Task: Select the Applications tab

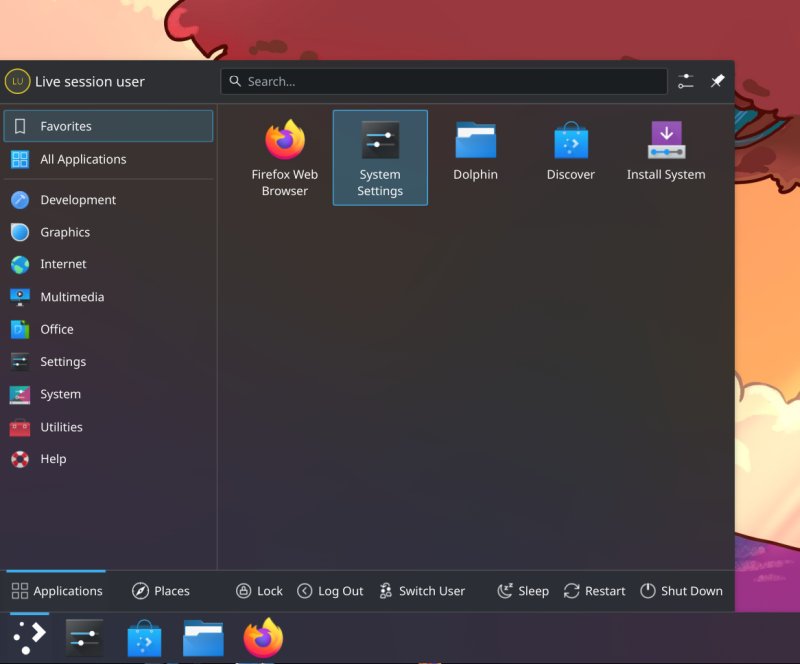Action: click(x=57, y=590)
